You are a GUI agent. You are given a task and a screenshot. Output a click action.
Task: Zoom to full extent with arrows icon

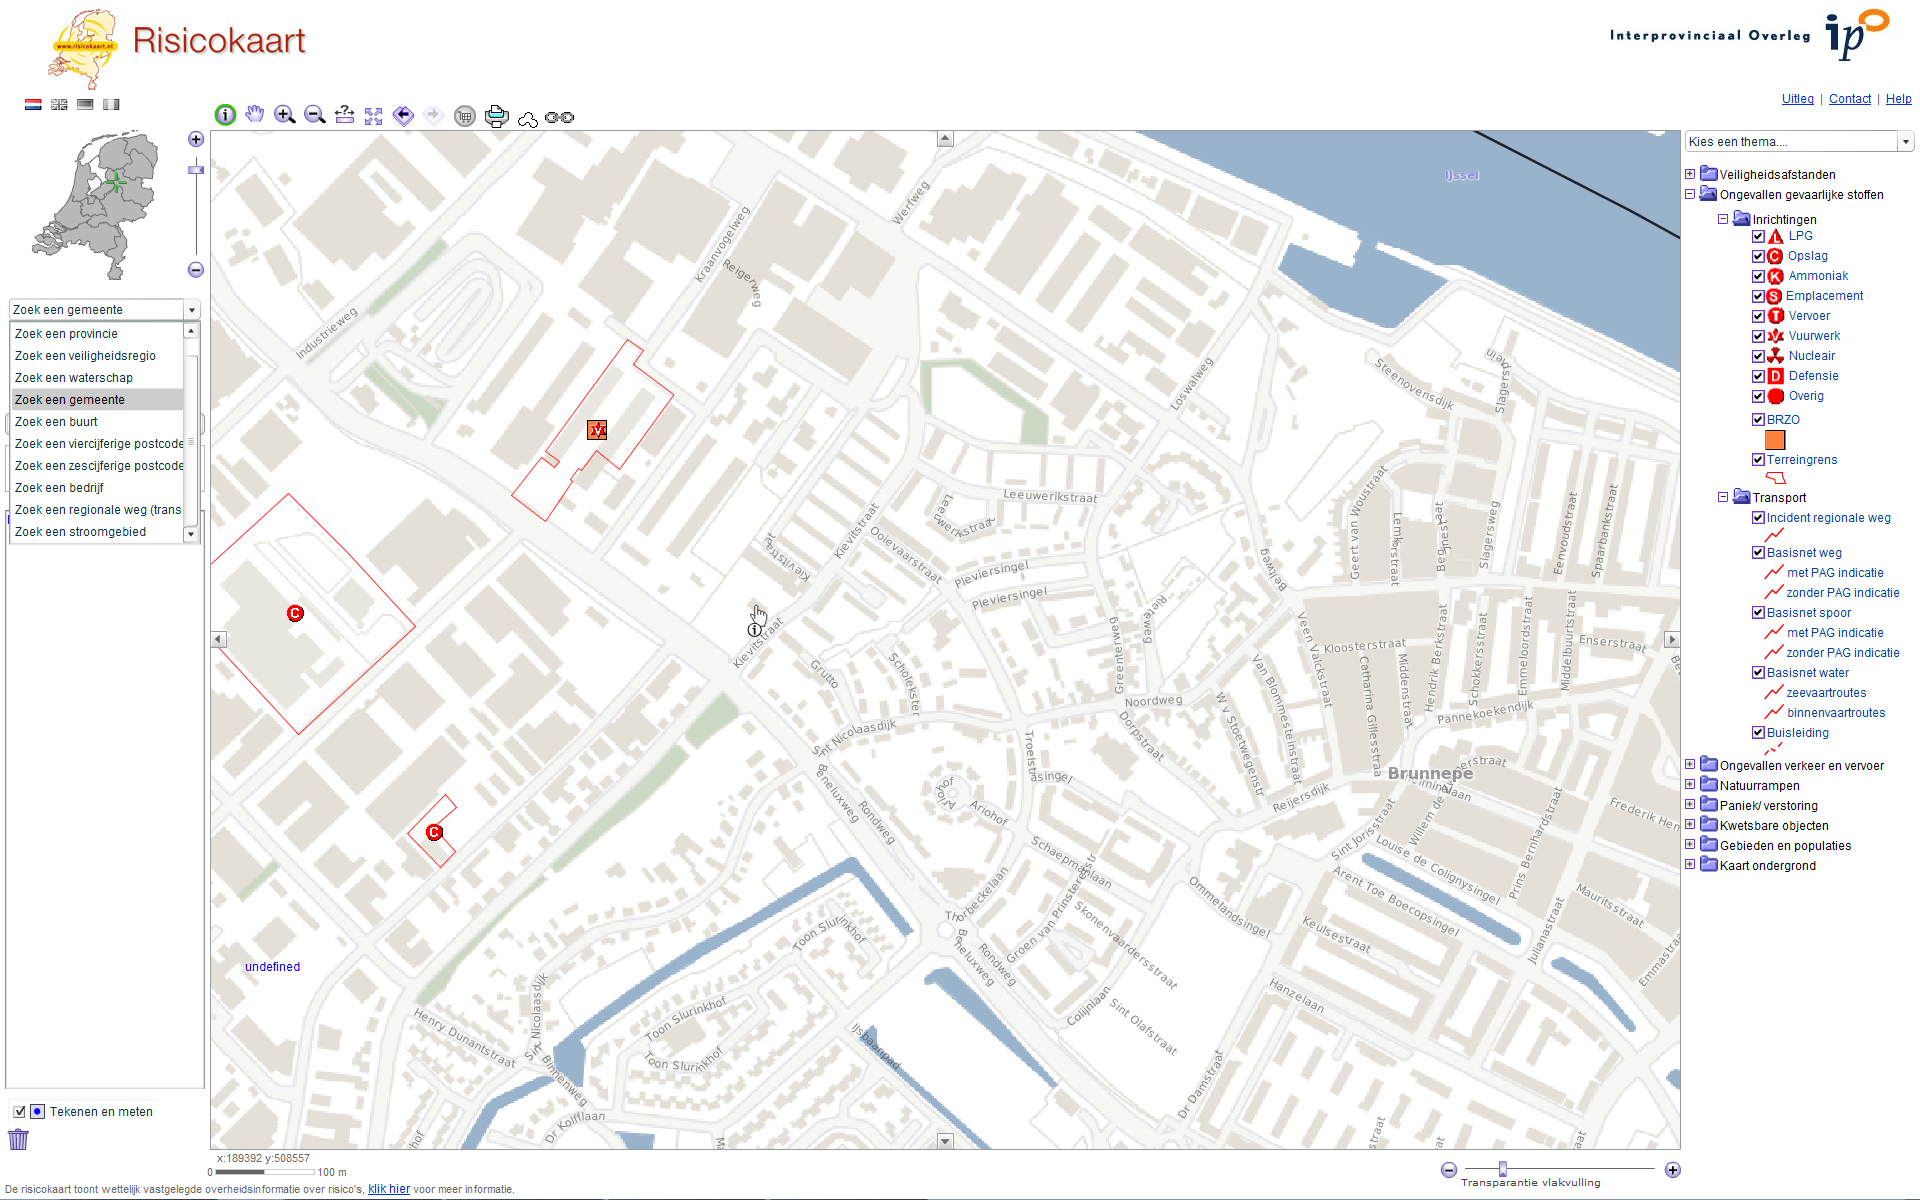374,116
